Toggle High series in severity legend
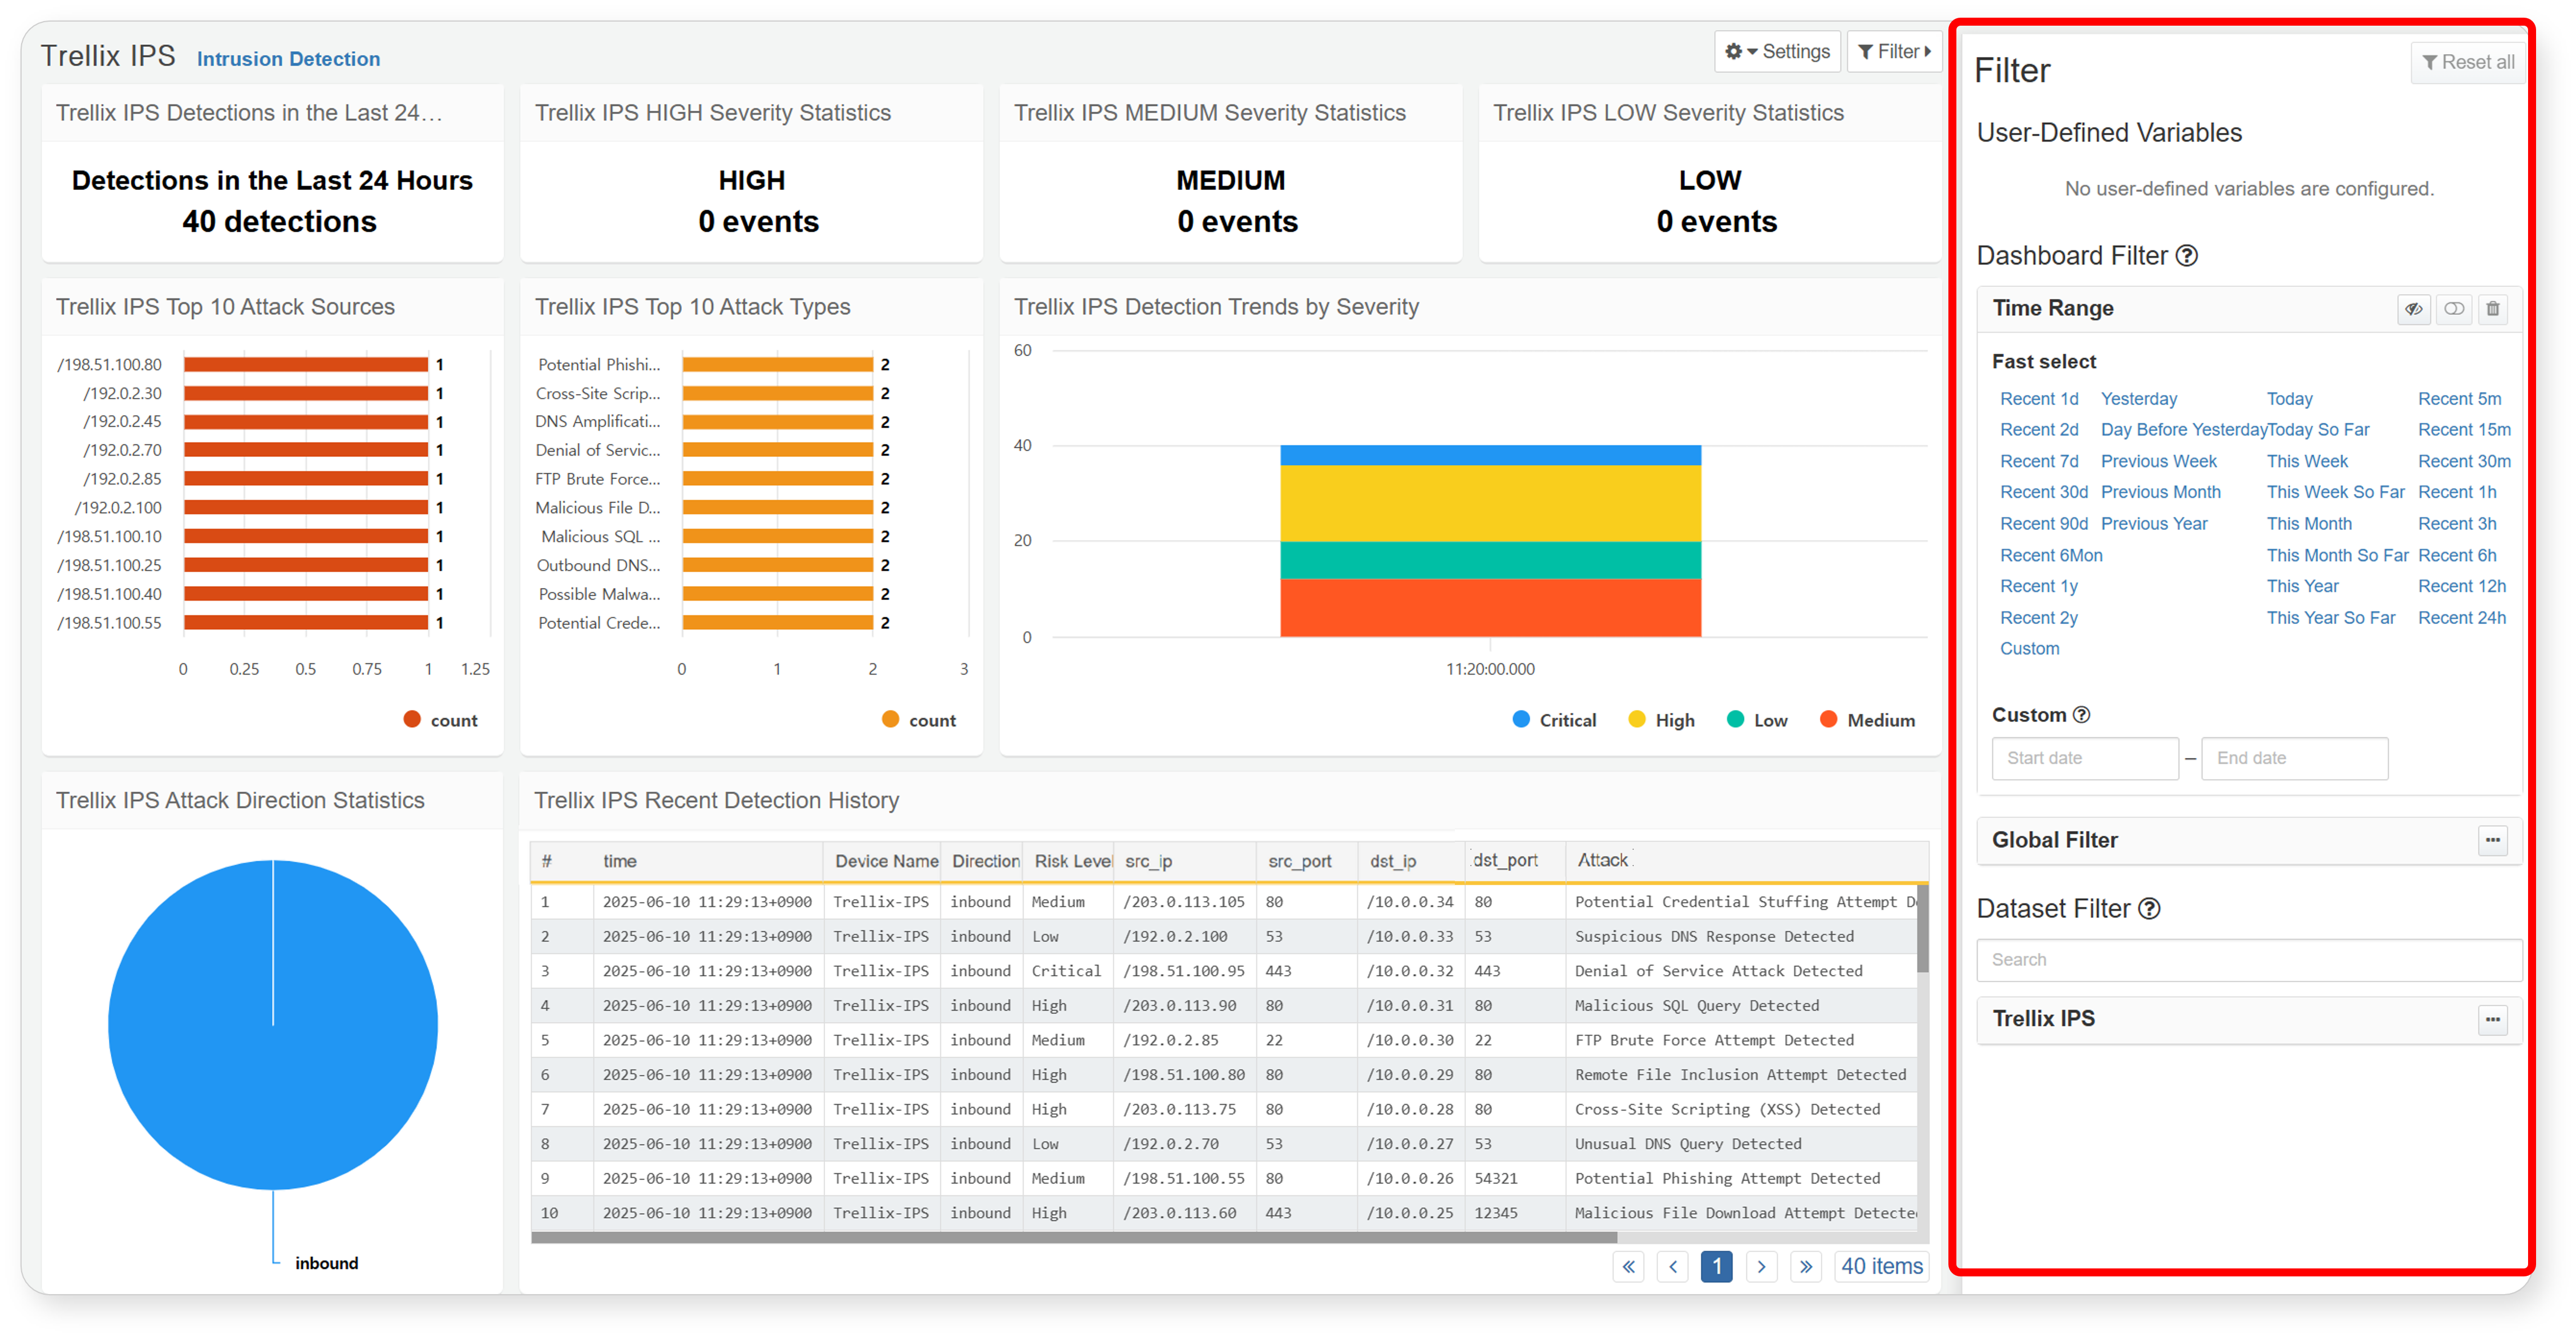This screenshot has height=1338, width=2576. tap(1661, 720)
